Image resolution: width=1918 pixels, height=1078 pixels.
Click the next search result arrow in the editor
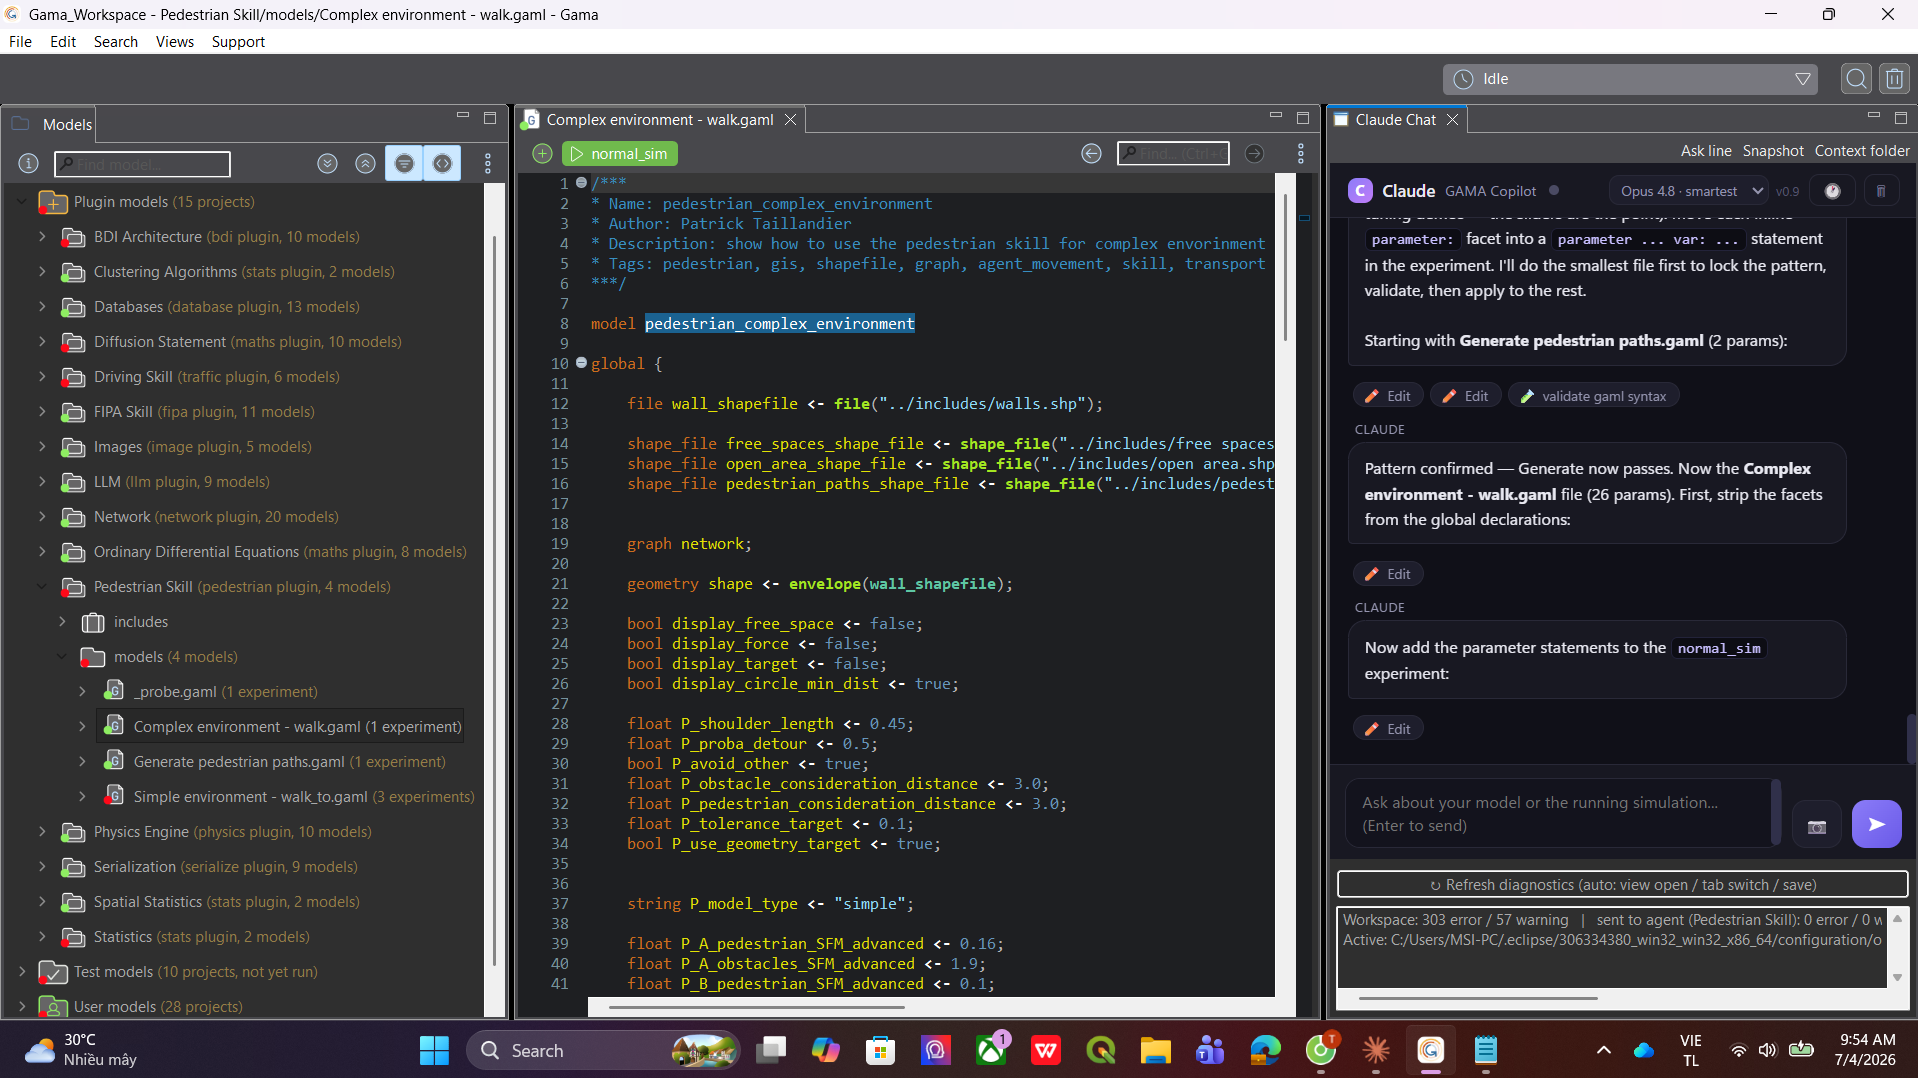coord(1254,154)
